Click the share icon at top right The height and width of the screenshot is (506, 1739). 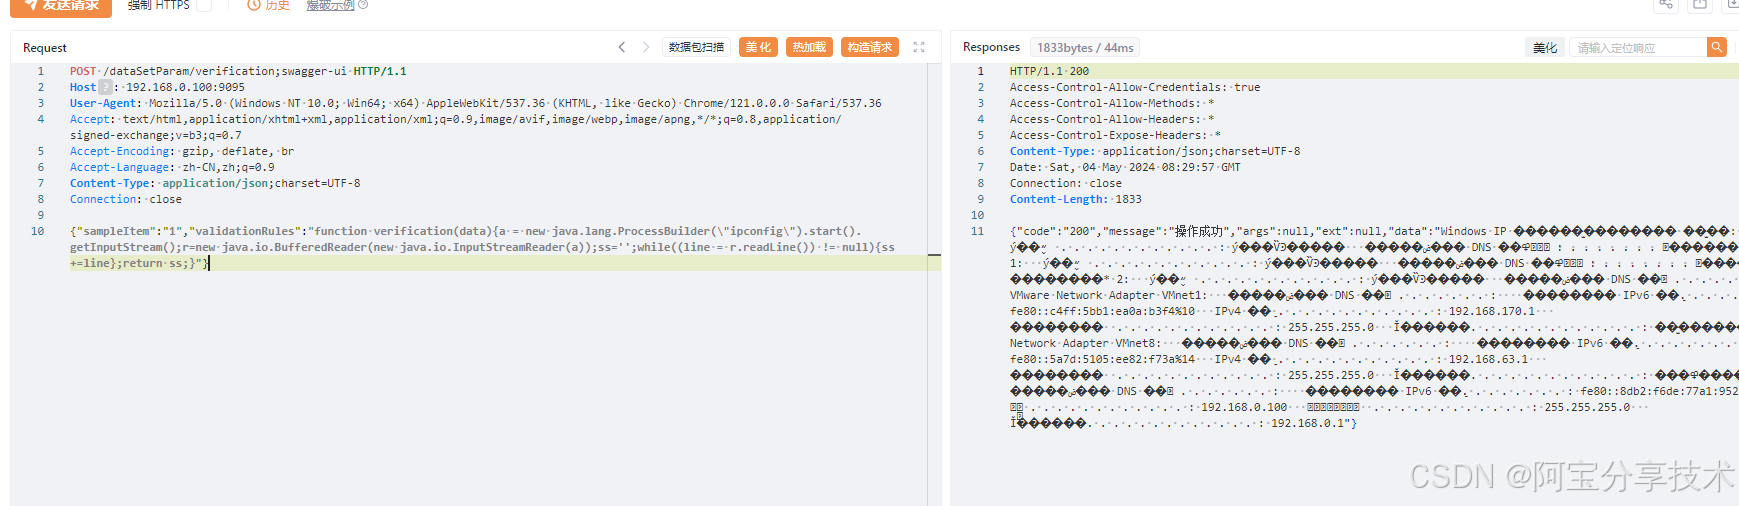click(1666, 5)
